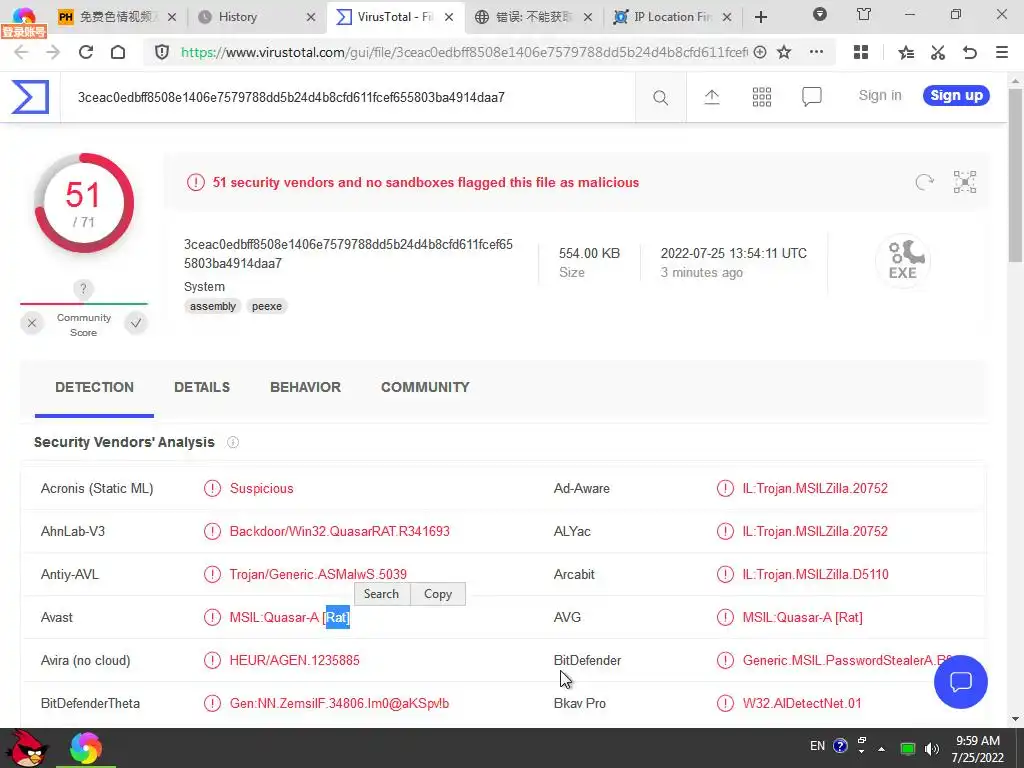
Task: Open the similarity graph icon
Action: [965, 182]
